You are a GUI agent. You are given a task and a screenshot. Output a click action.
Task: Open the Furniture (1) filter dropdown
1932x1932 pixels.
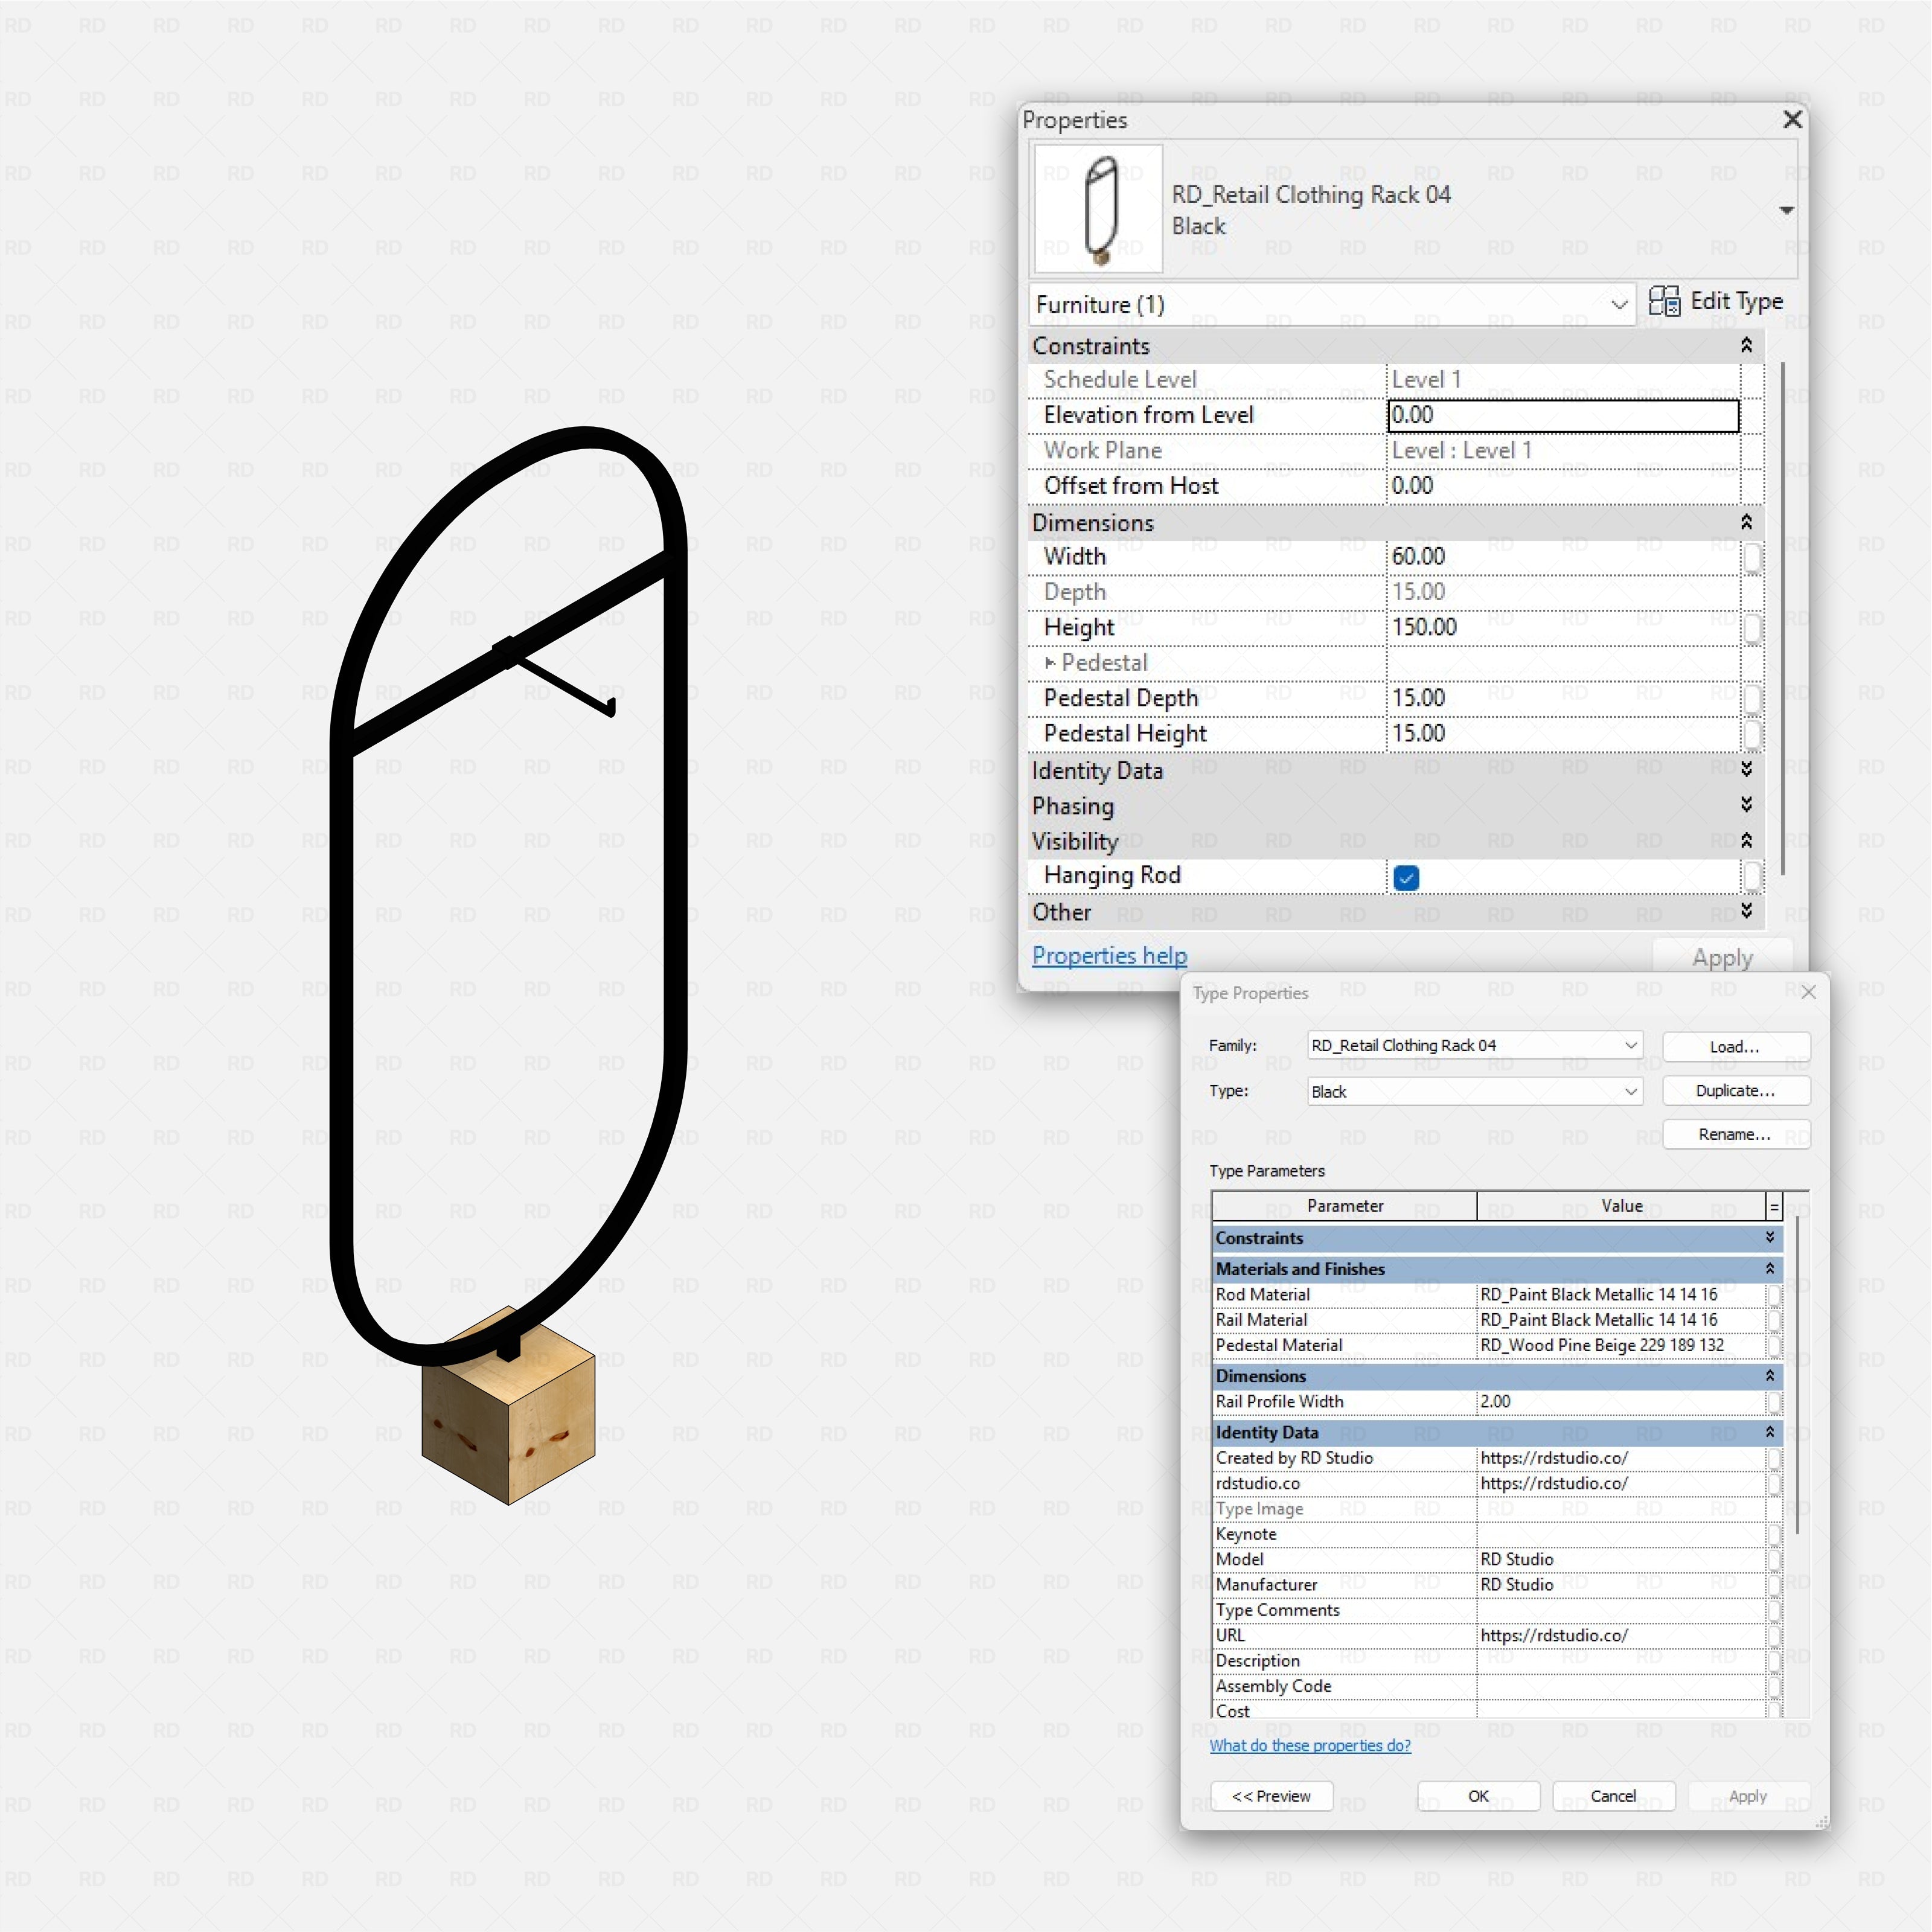[x=1332, y=305]
